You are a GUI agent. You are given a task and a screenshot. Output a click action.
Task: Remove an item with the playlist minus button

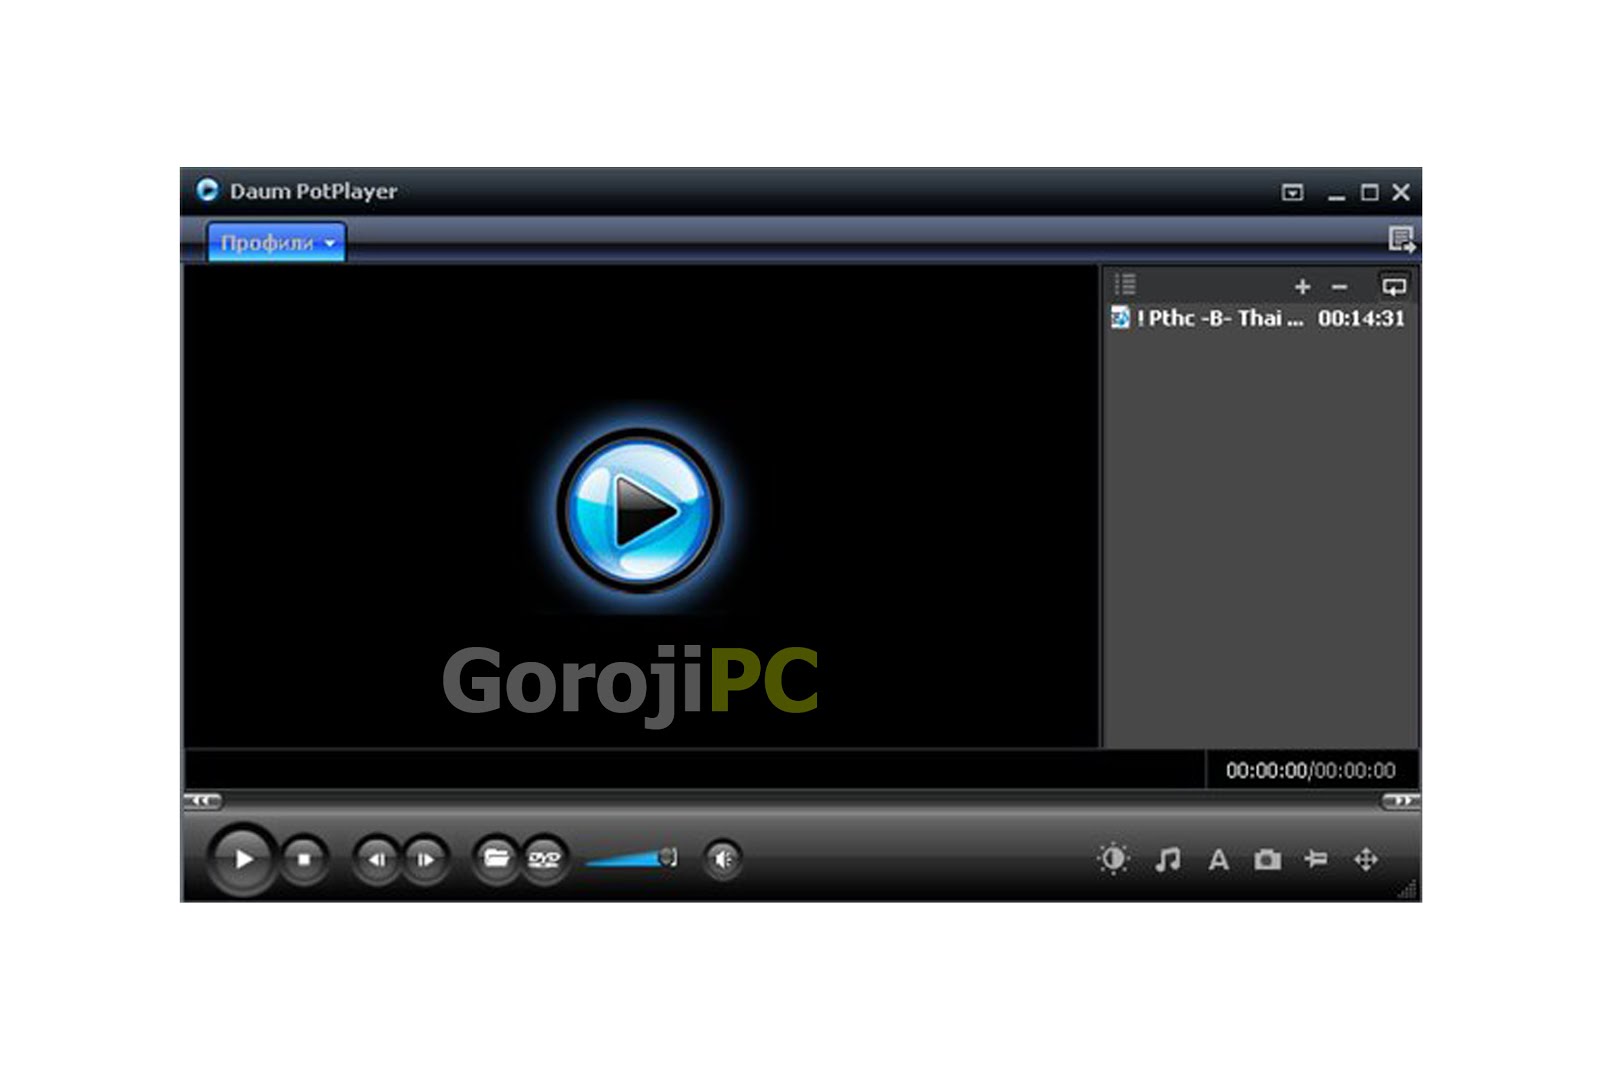click(1339, 287)
